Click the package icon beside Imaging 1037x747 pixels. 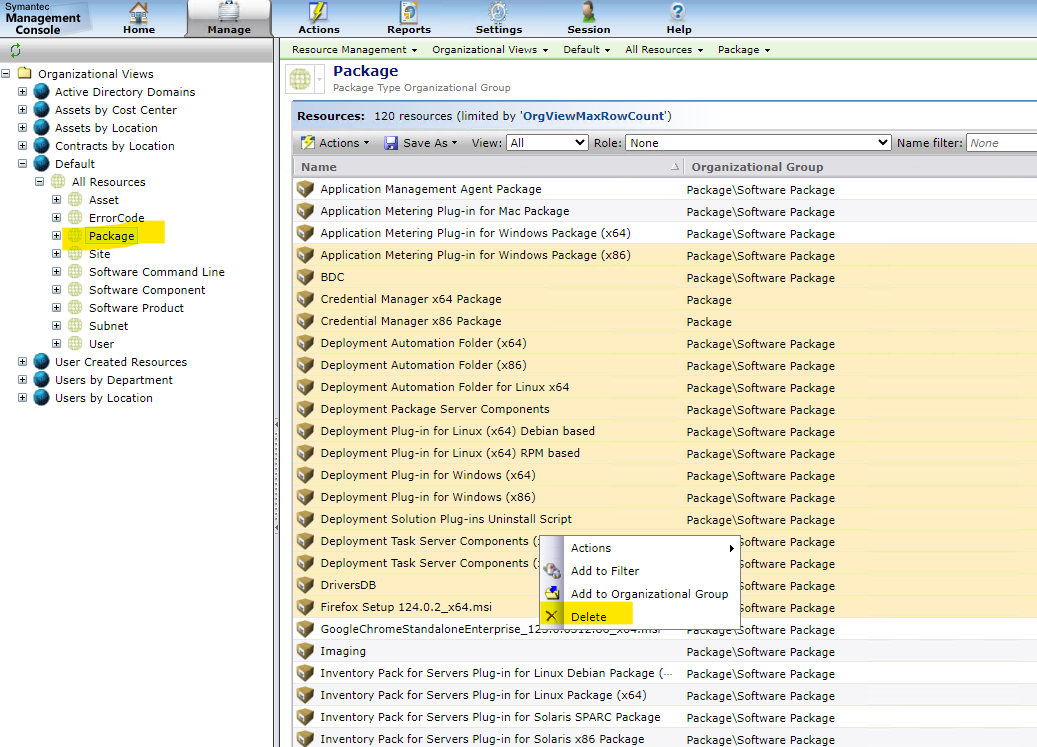tap(305, 651)
